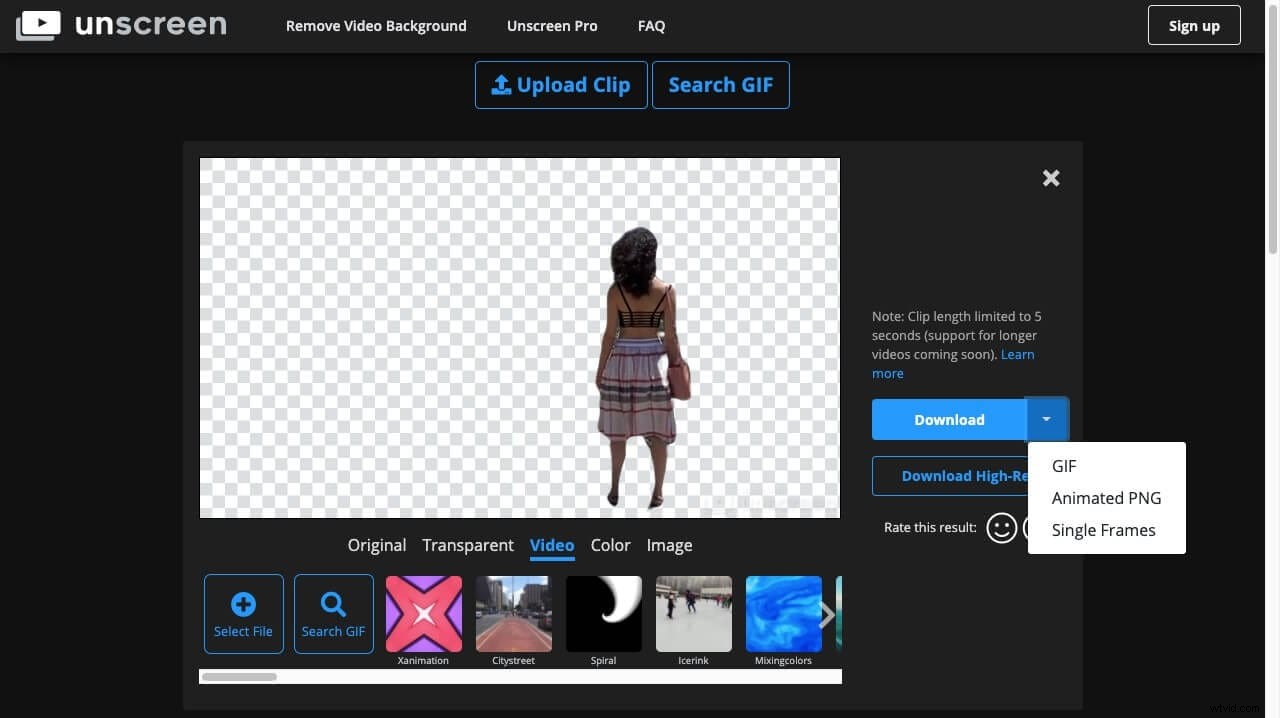This screenshot has height=718, width=1280.
Task: Click the blue Download button
Action: click(x=948, y=419)
